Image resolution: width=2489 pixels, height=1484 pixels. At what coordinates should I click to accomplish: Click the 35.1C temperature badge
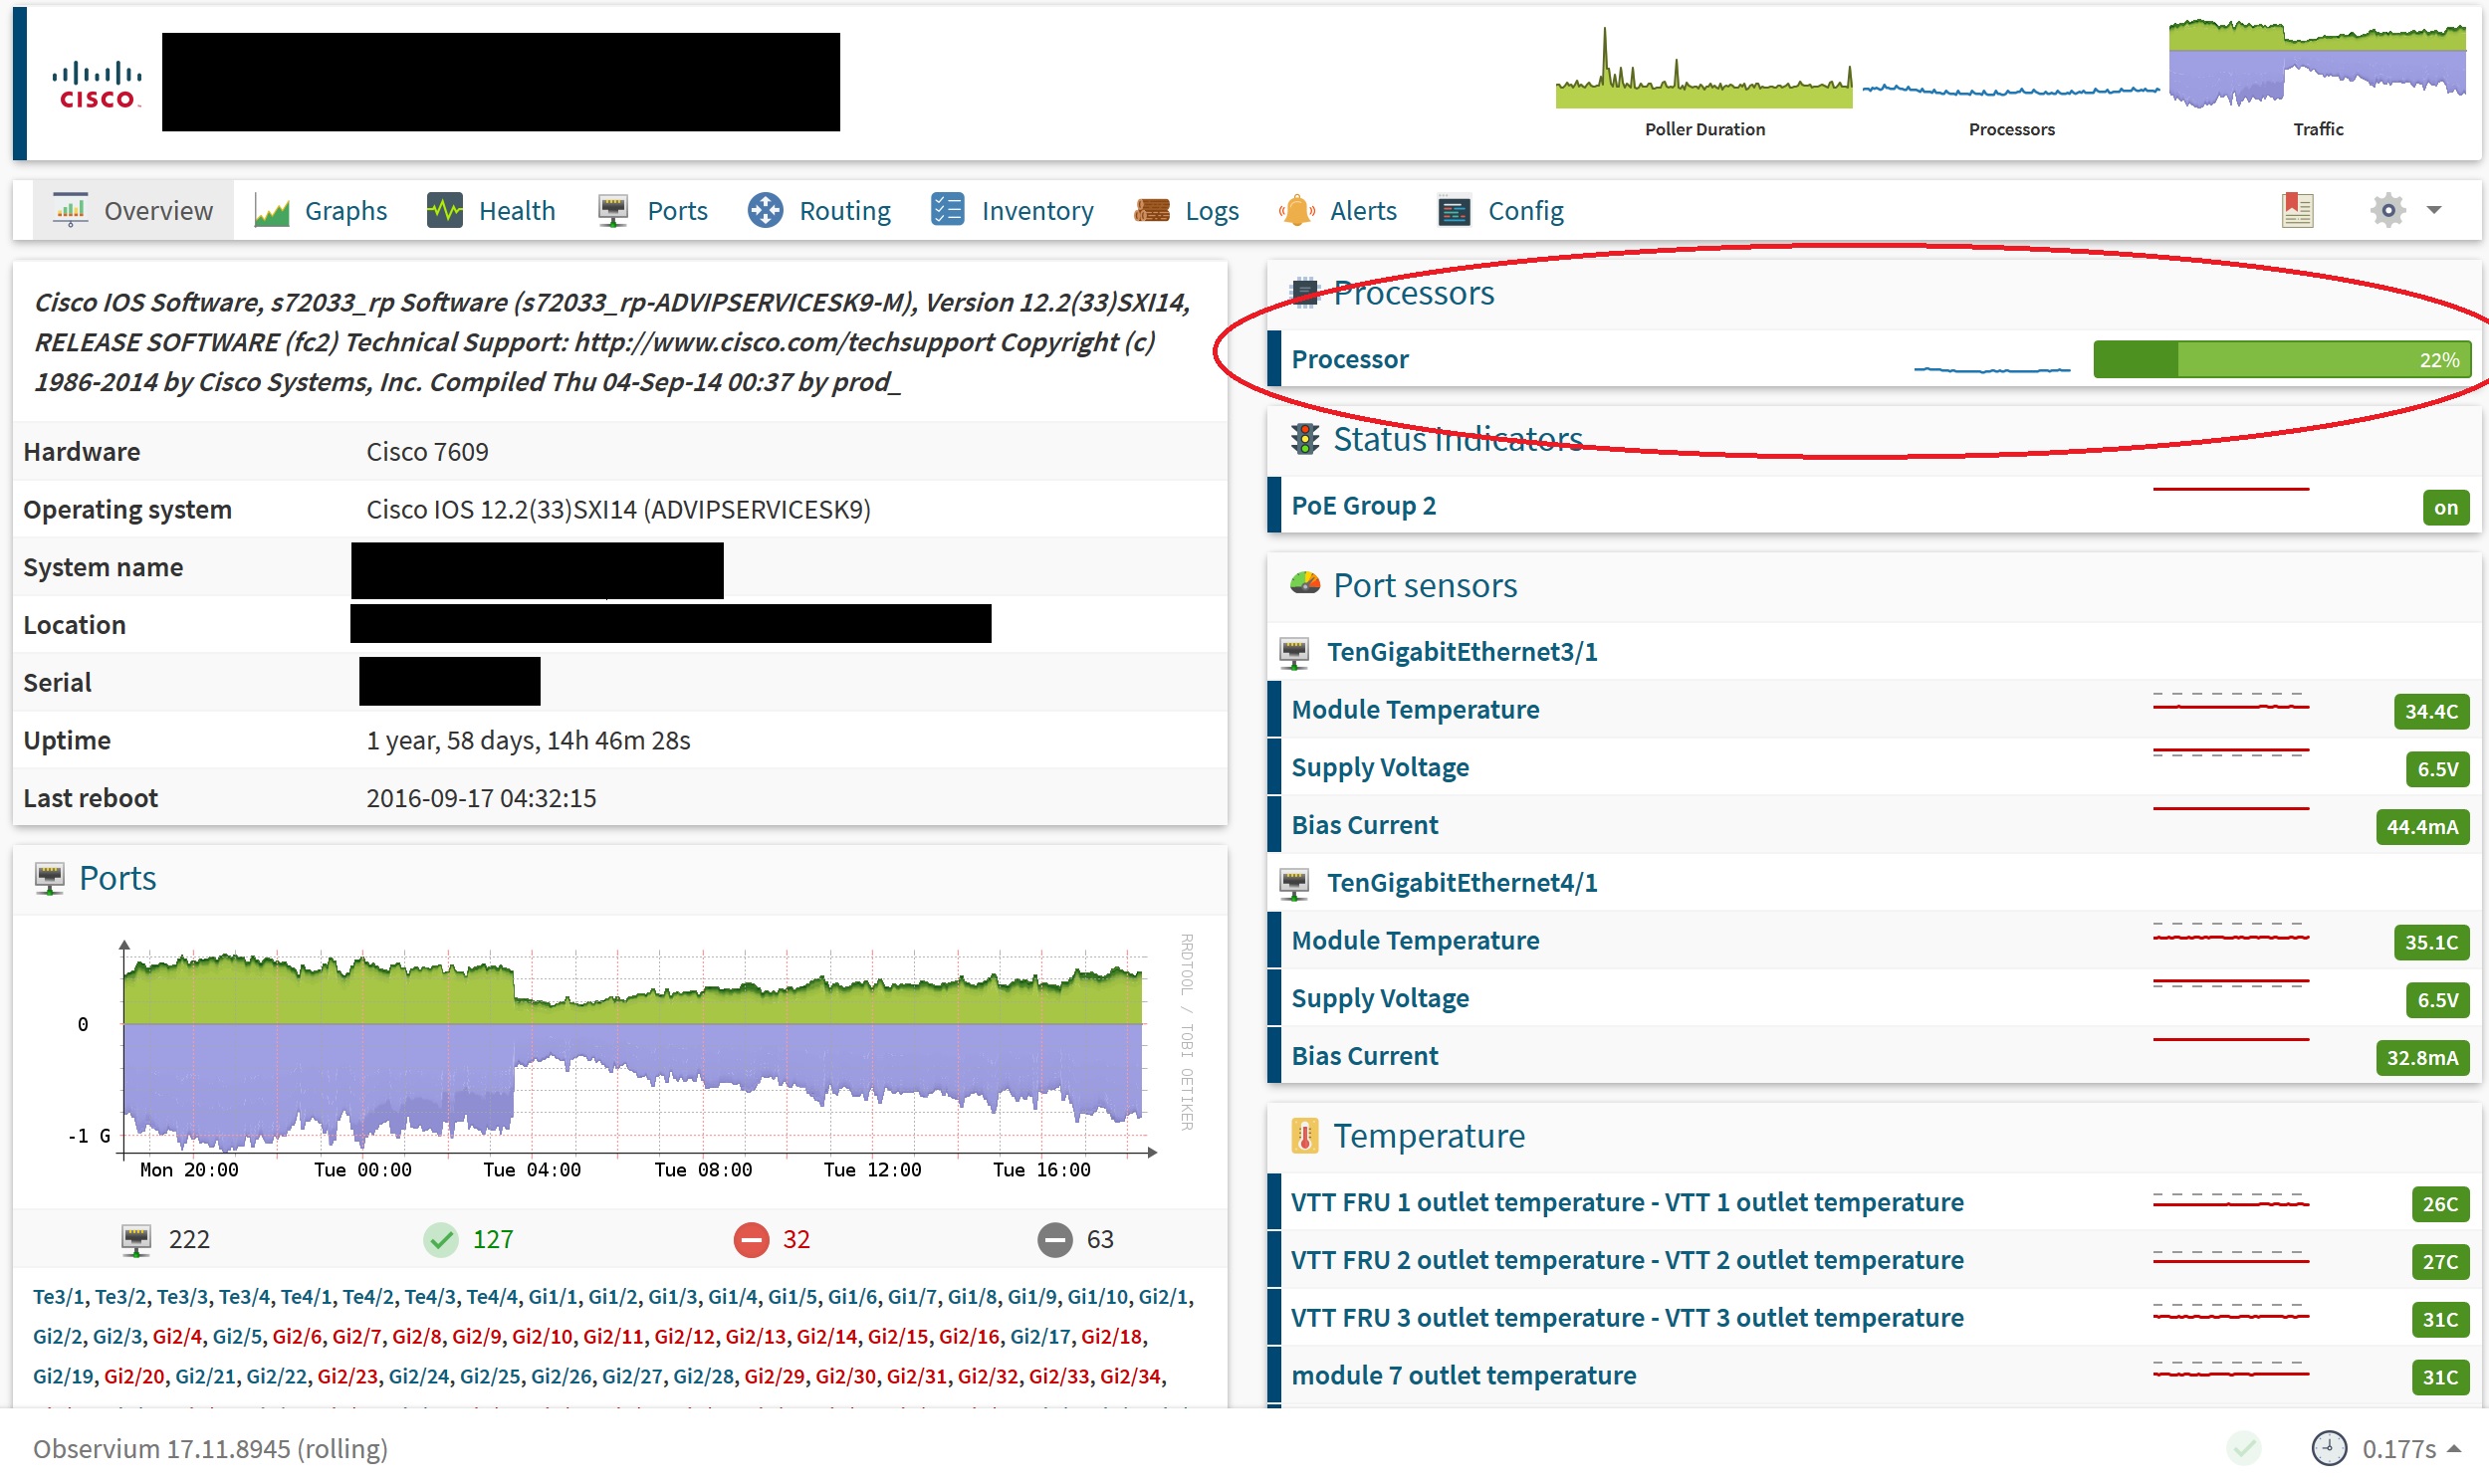pyautogui.click(x=2430, y=942)
